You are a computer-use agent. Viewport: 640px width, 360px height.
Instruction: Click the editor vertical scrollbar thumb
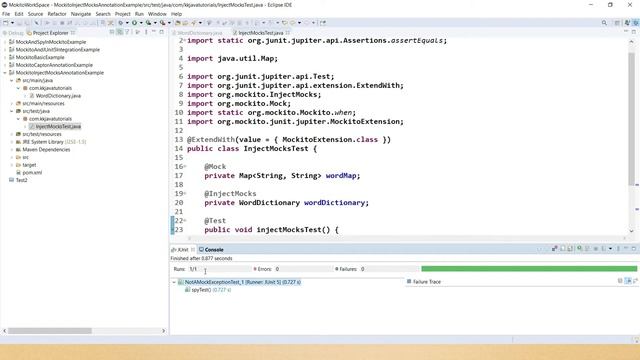(x=631, y=118)
